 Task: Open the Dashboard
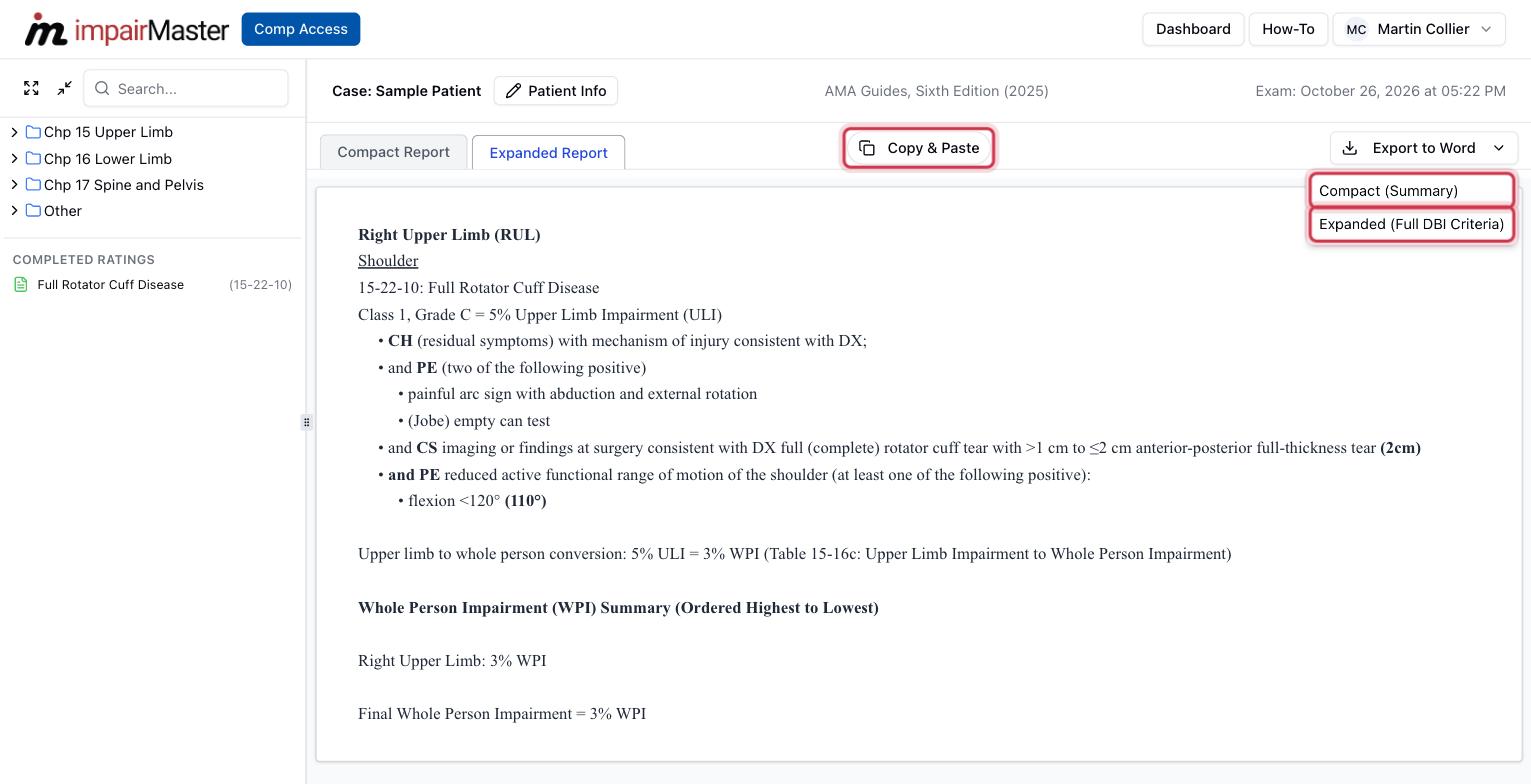coord(1193,29)
